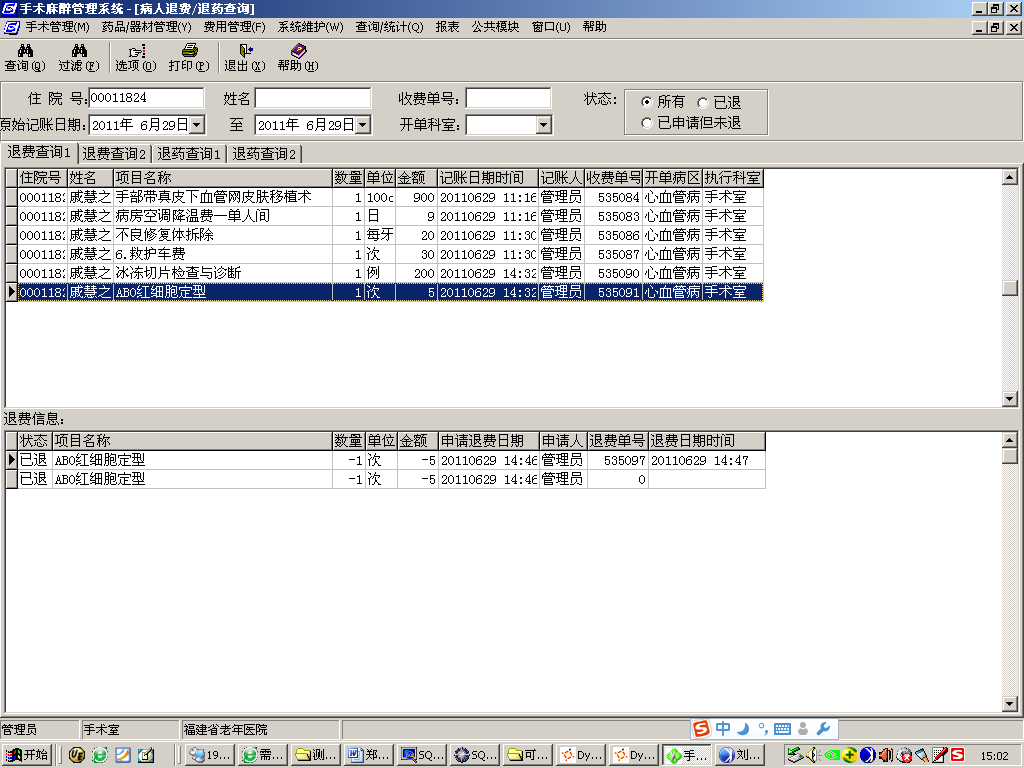
Task: Open the 费用管理(F) menu
Action: tap(234, 27)
